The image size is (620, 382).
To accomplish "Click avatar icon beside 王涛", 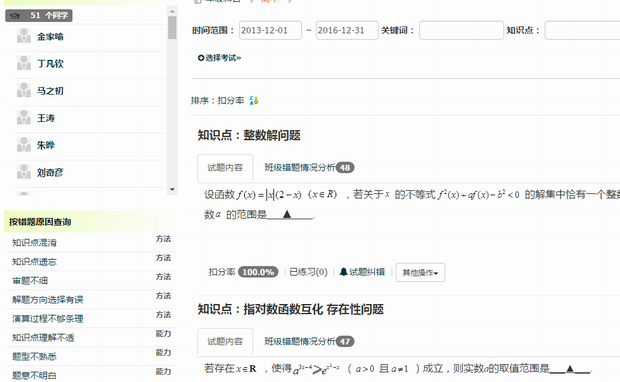I will pos(24,118).
